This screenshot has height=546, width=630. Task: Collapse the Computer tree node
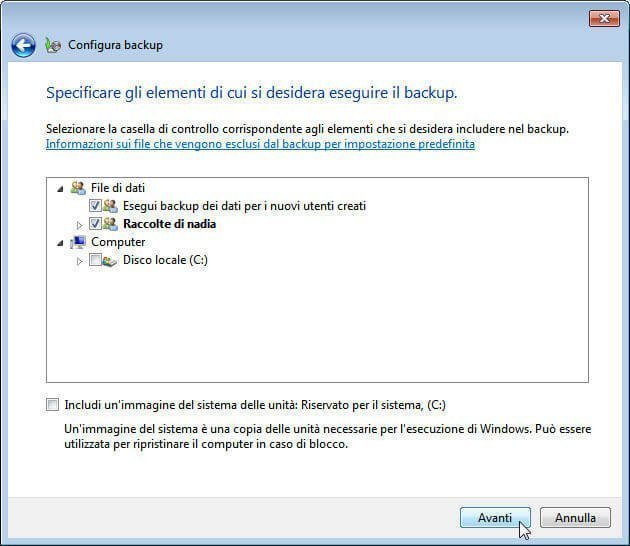click(x=62, y=242)
